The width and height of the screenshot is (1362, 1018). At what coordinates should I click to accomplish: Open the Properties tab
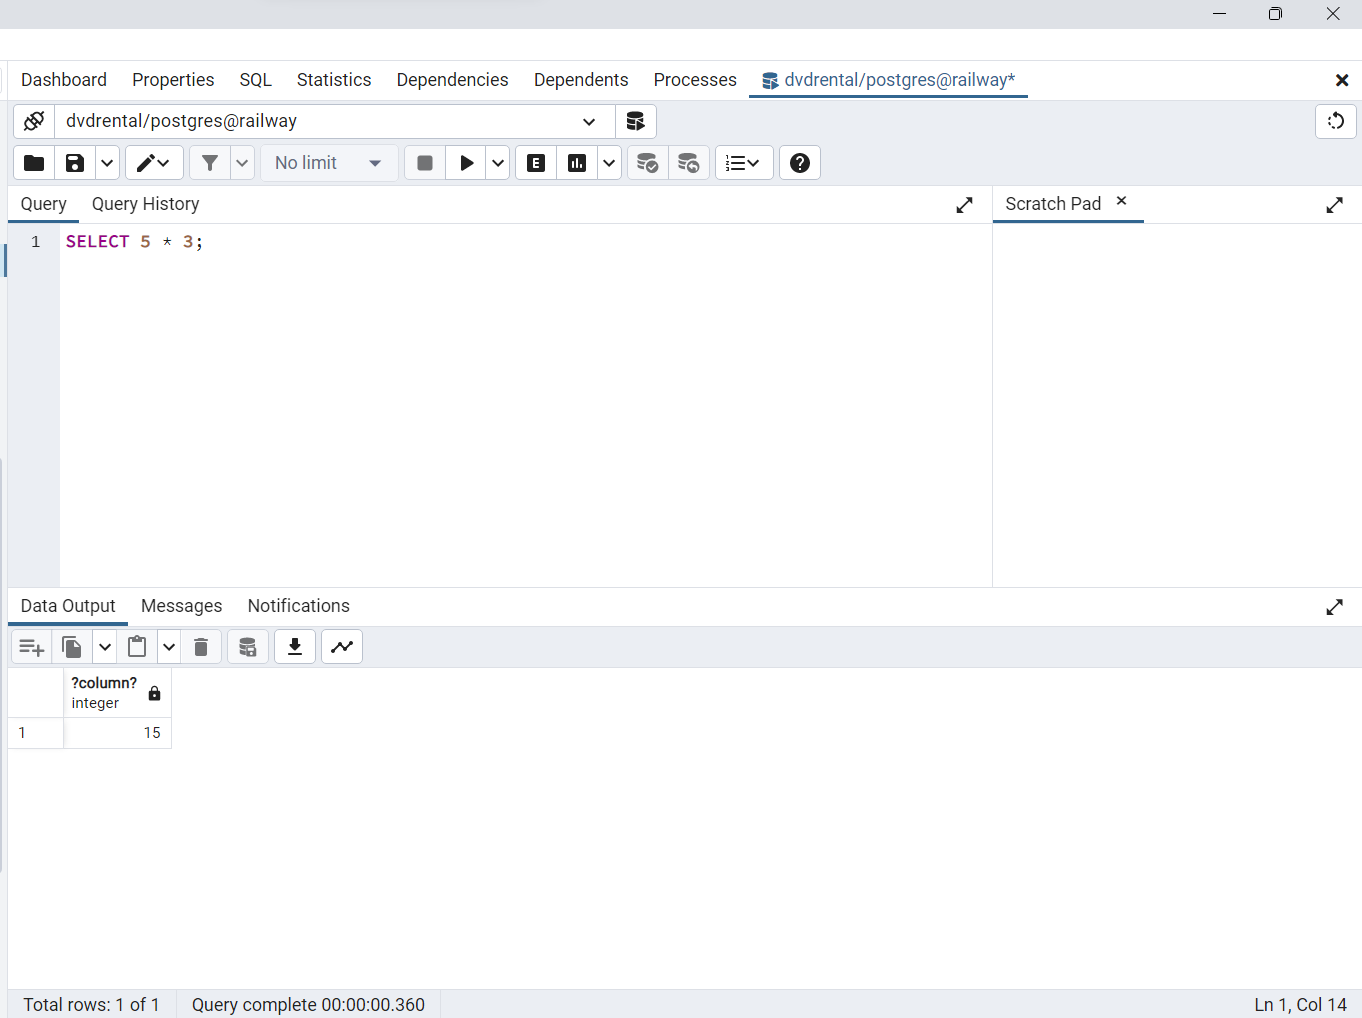[x=173, y=80]
